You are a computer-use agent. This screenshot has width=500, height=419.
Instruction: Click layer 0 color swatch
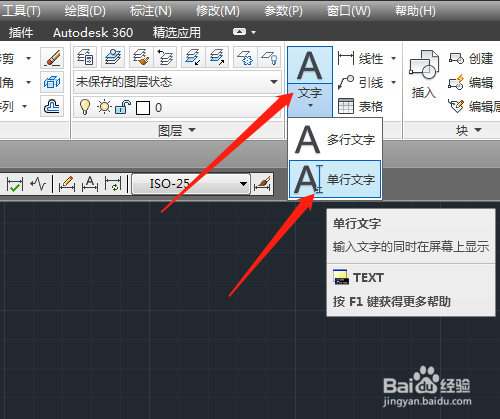[143, 108]
